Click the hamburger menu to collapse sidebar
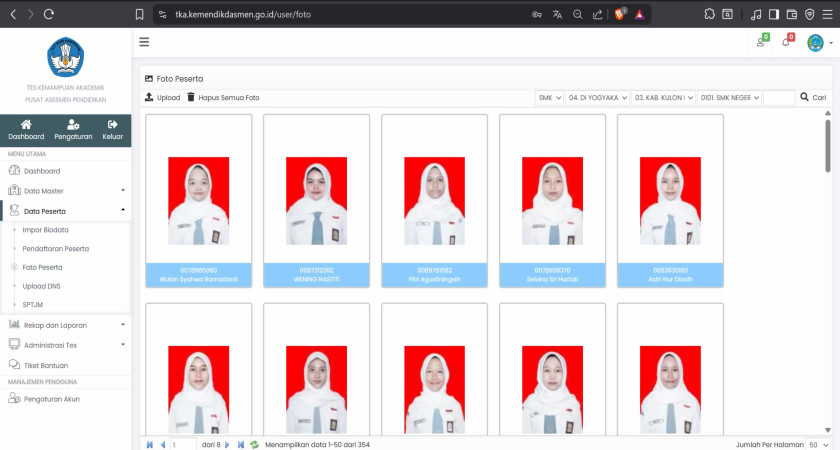The width and height of the screenshot is (840, 450). click(x=144, y=42)
